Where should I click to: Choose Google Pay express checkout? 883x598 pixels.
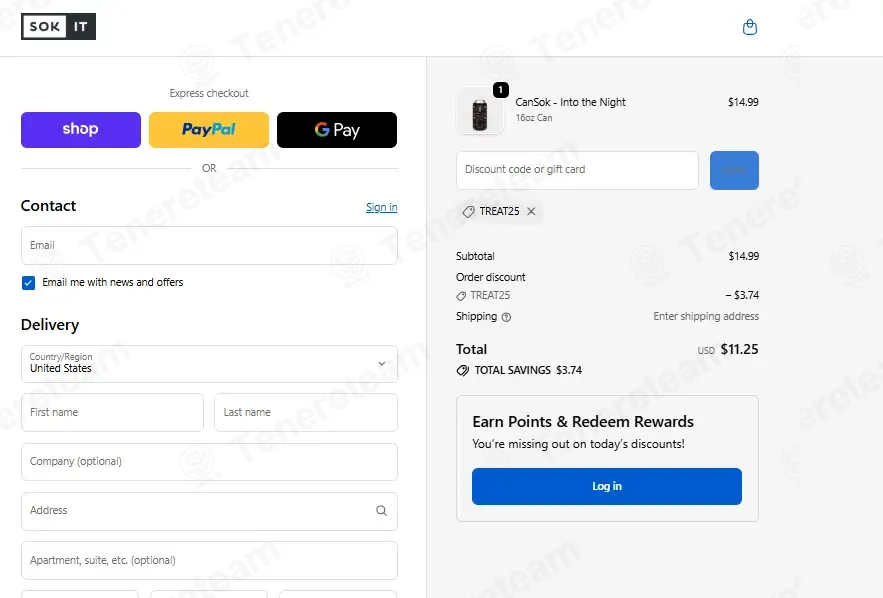[337, 130]
